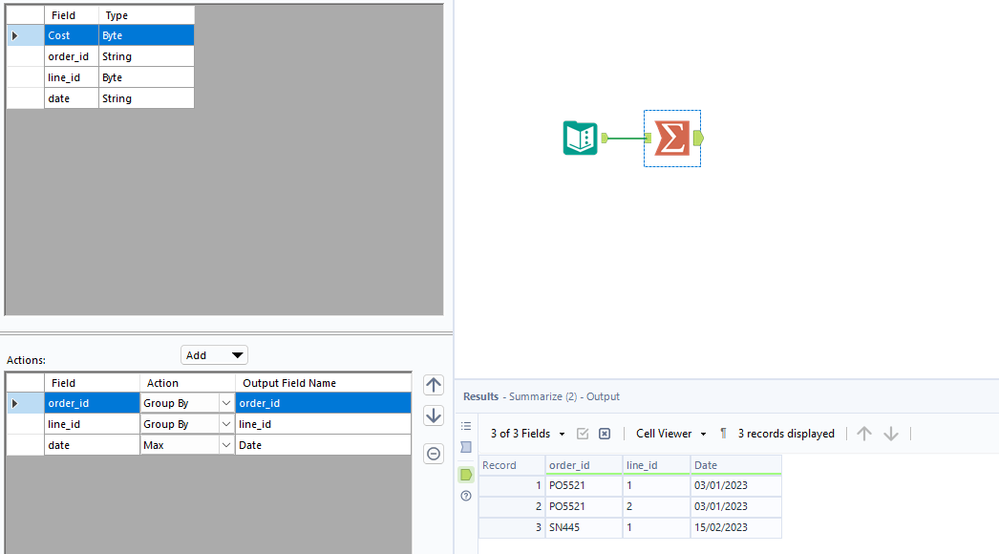This screenshot has width=999, height=554.
Task: Open the results messages list icon
Action: coord(466,426)
